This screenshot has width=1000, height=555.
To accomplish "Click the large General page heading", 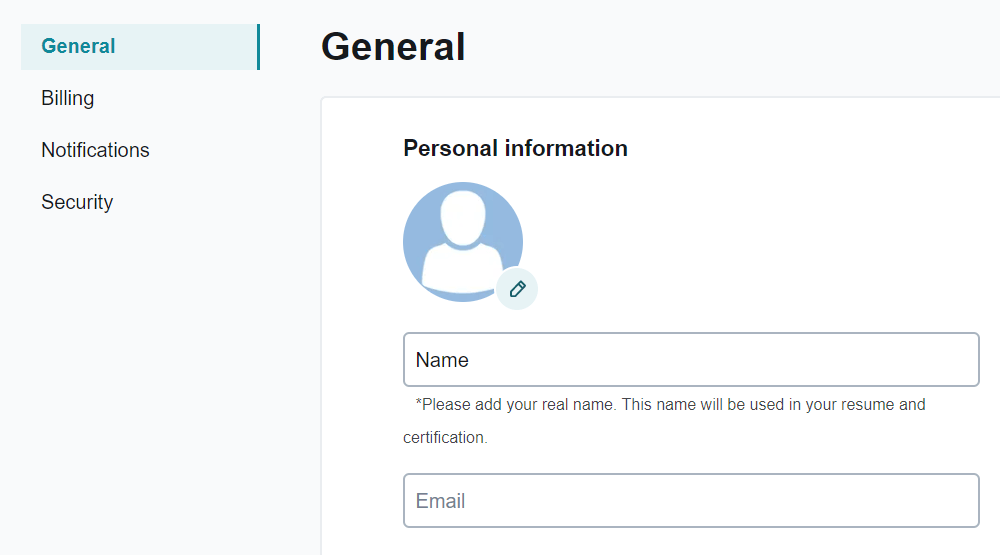I will (x=393, y=46).
